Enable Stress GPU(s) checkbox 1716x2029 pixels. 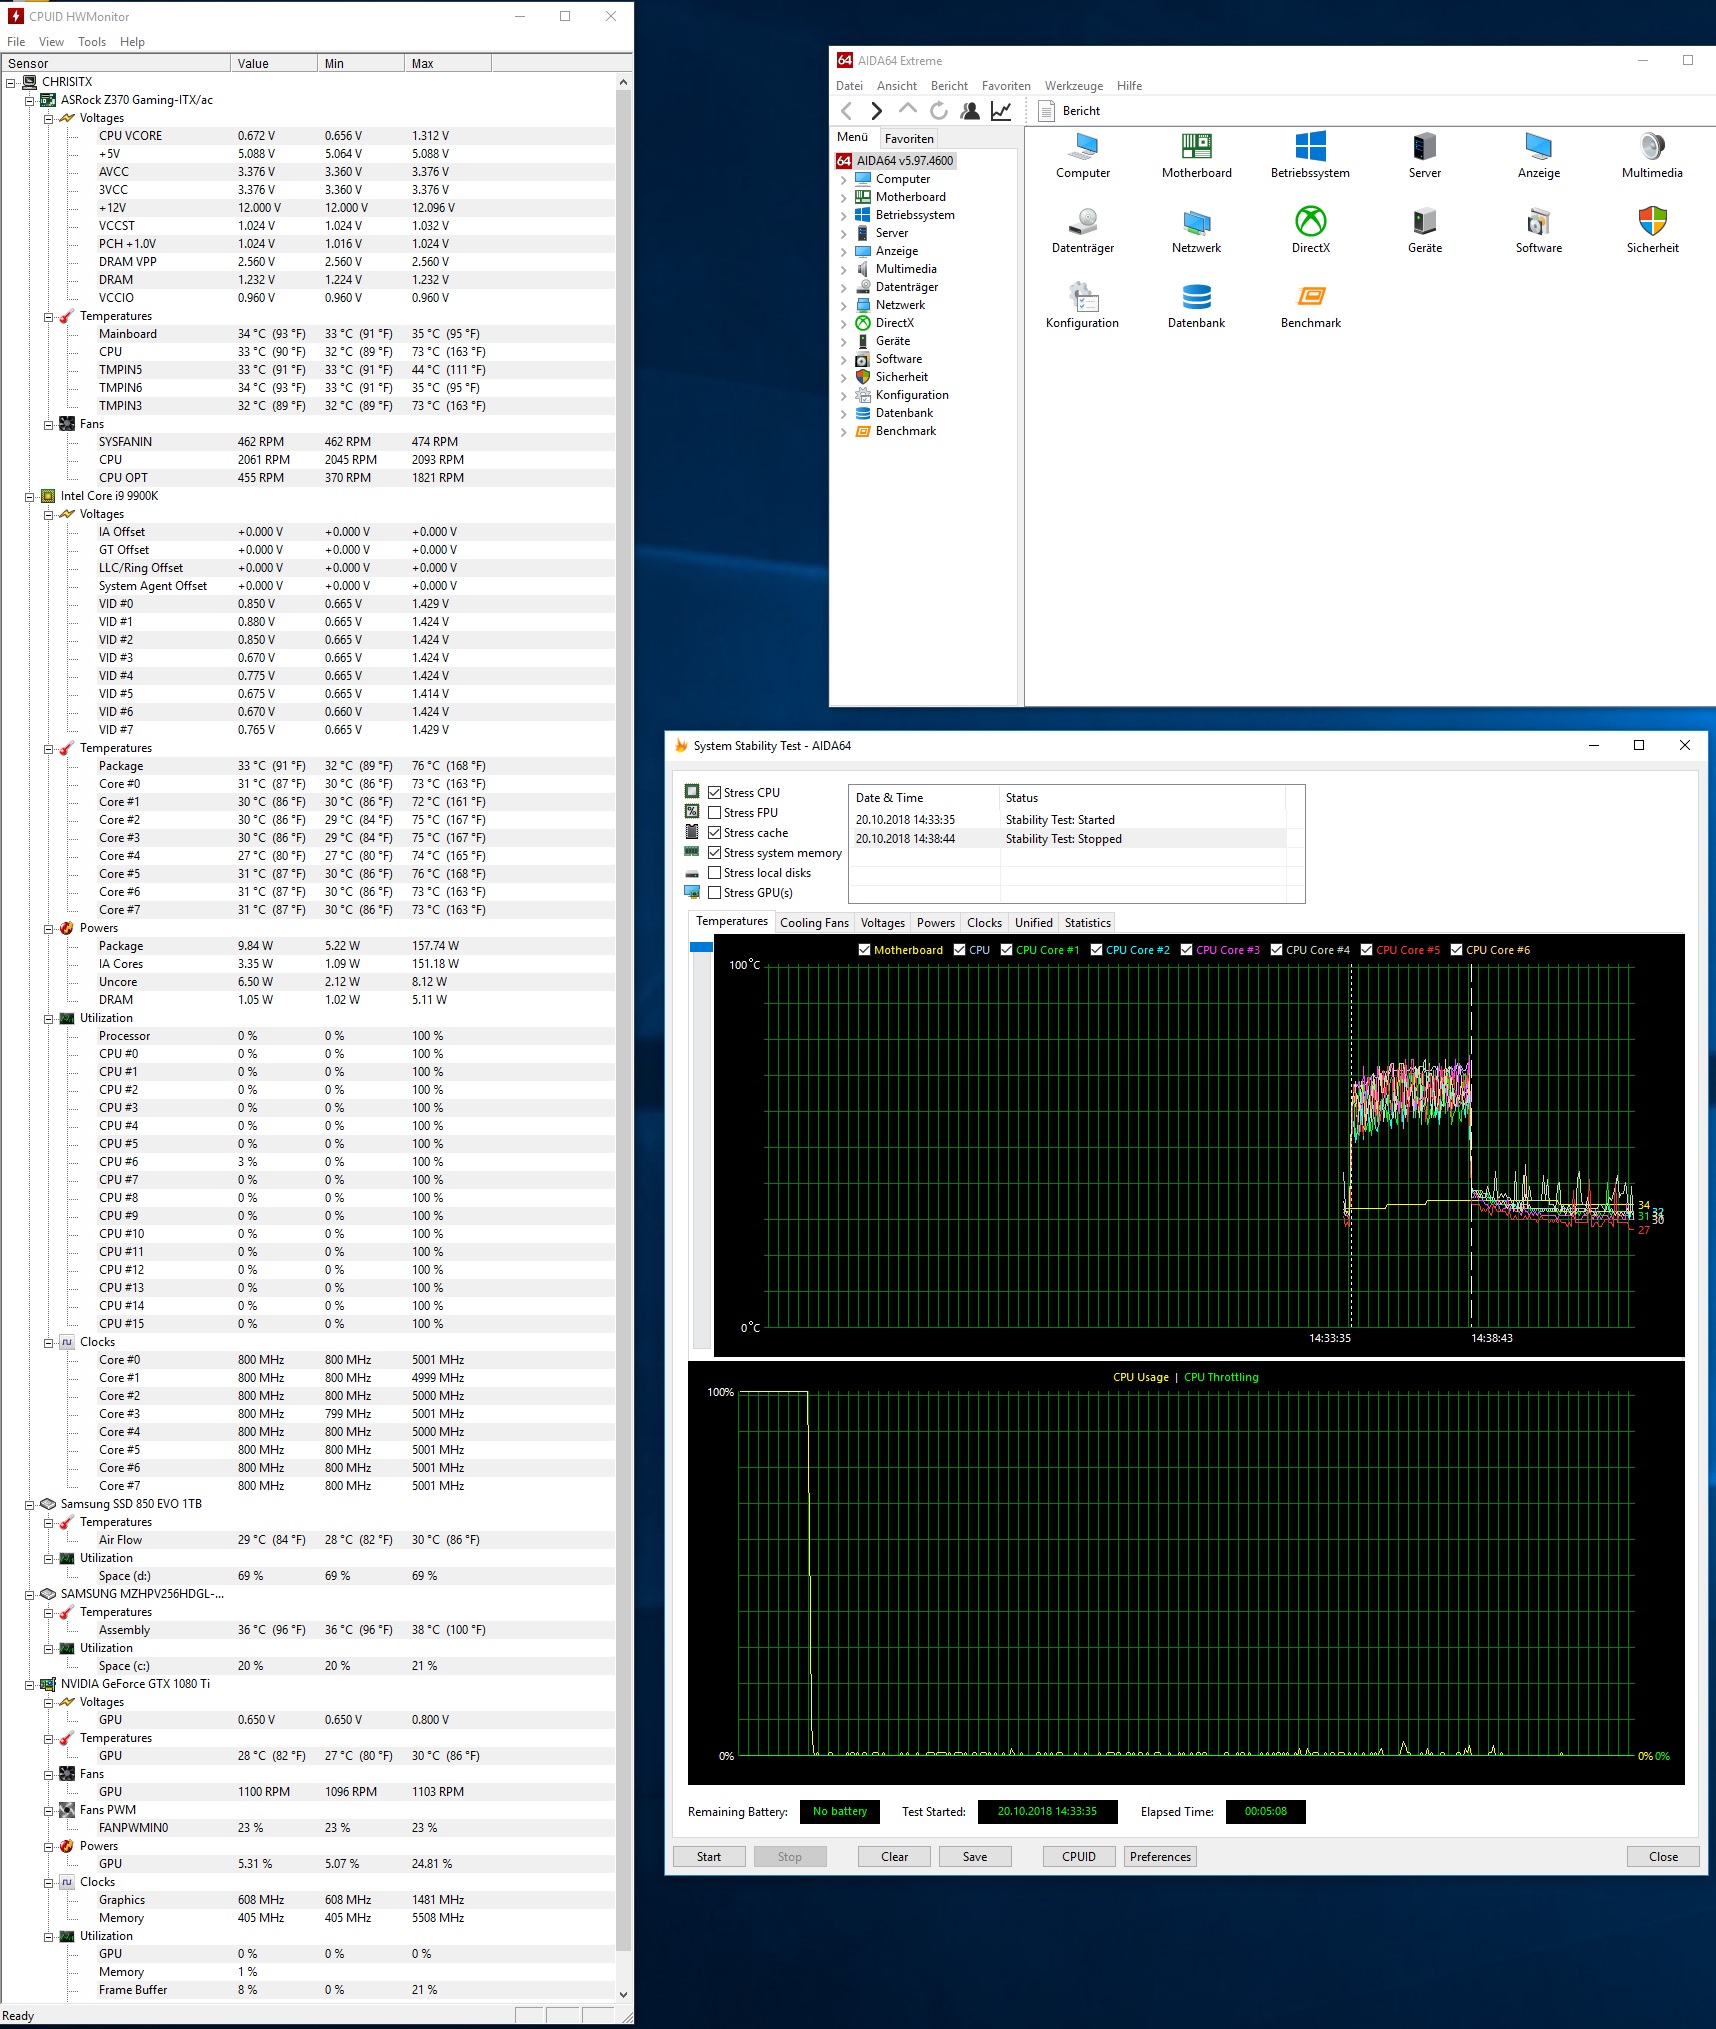pos(715,893)
